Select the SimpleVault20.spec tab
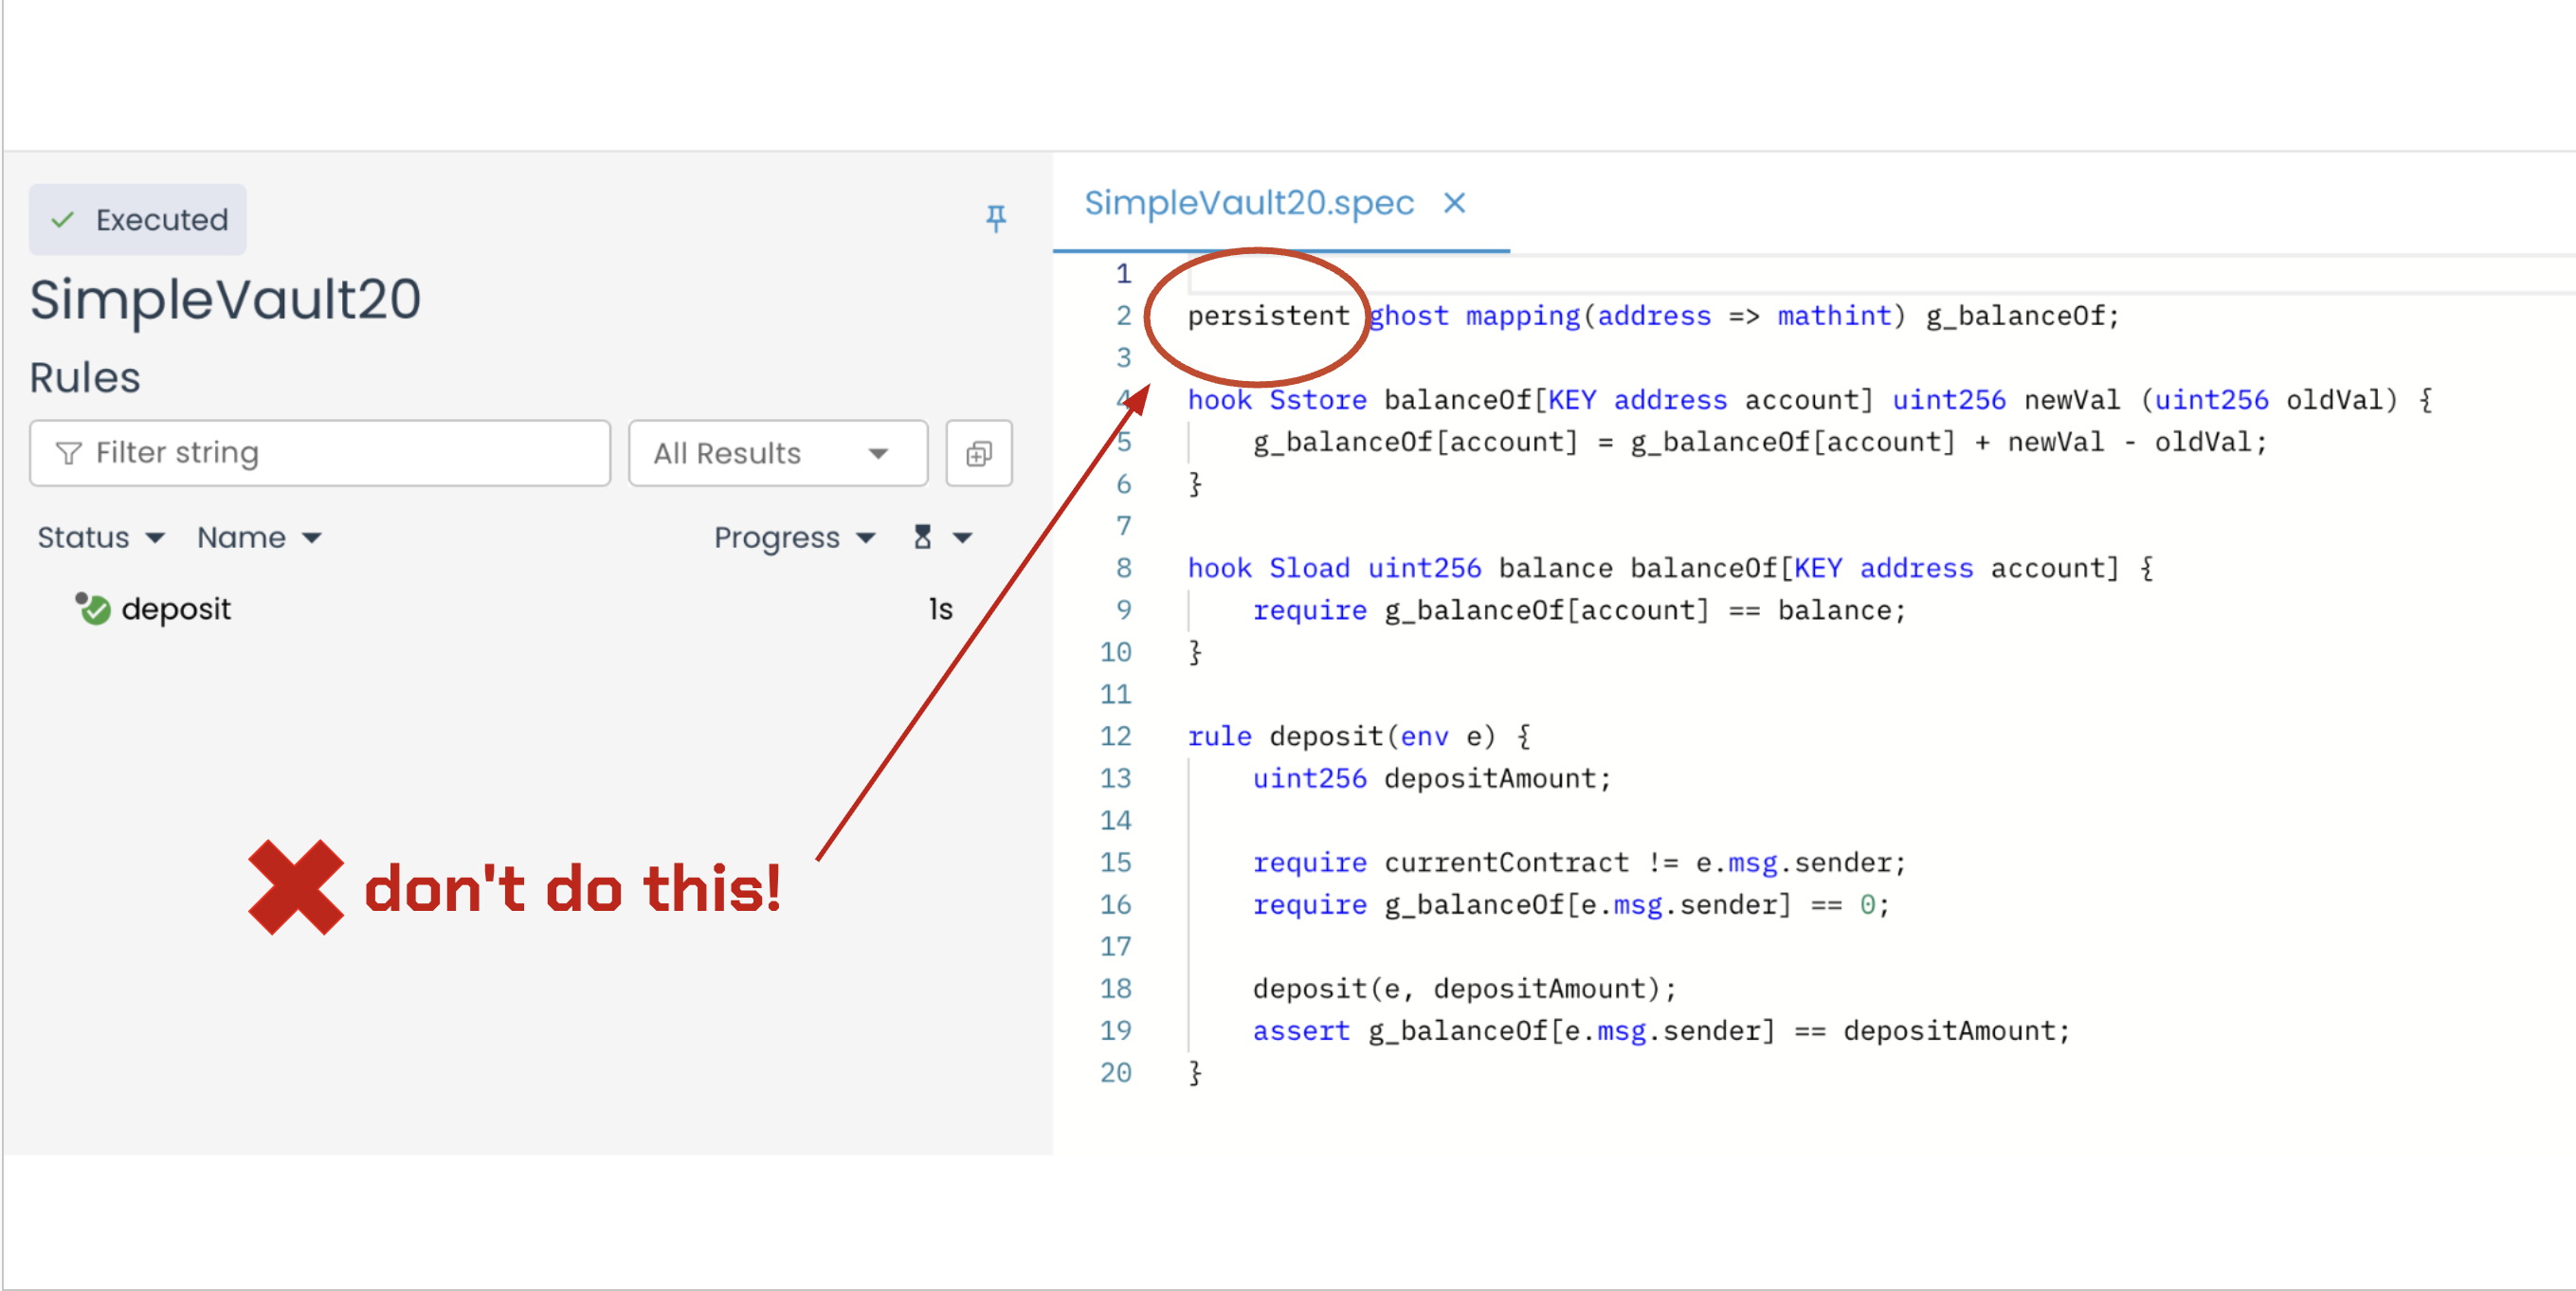 pyautogui.click(x=1248, y=203)
